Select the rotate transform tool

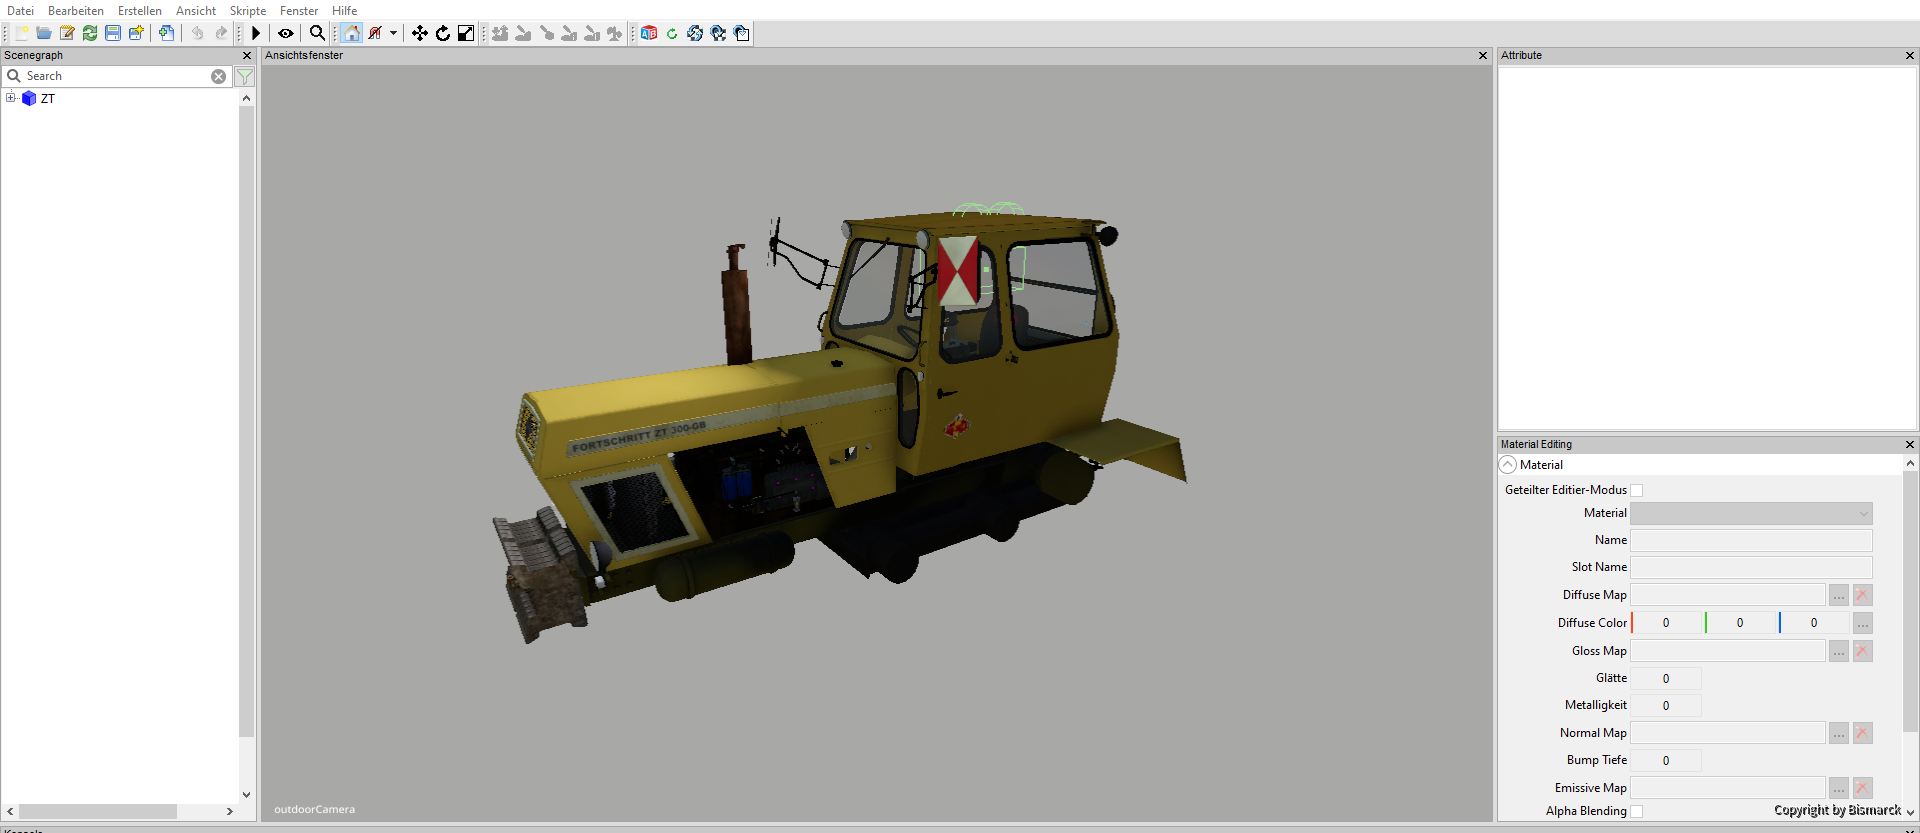pyautogui.click(x=443, y=33)
